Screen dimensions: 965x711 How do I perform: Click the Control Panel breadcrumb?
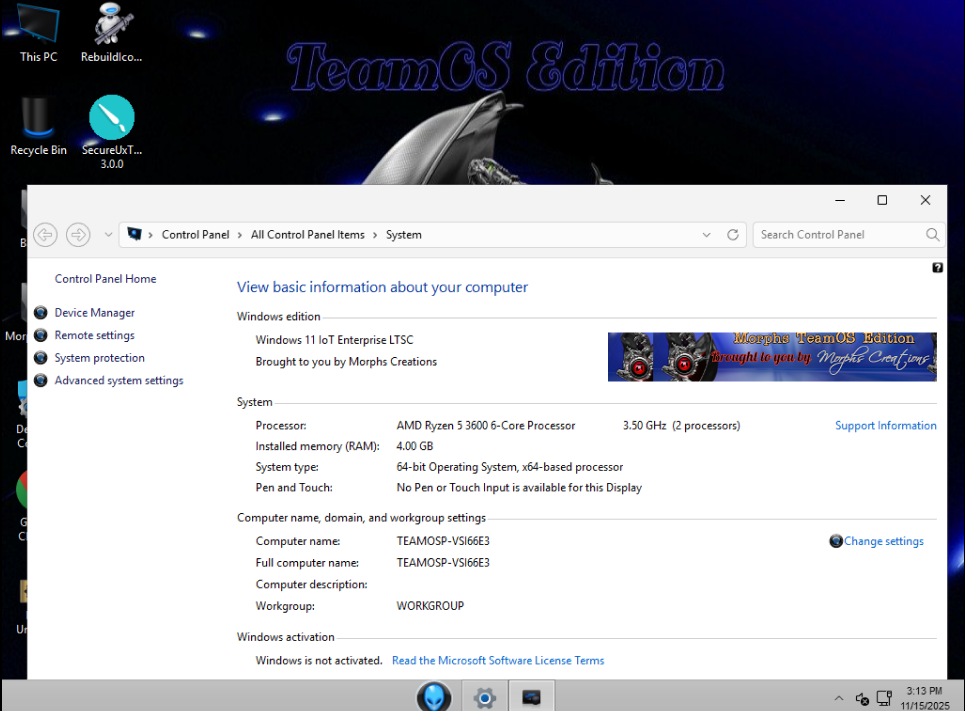coord(195,235)
